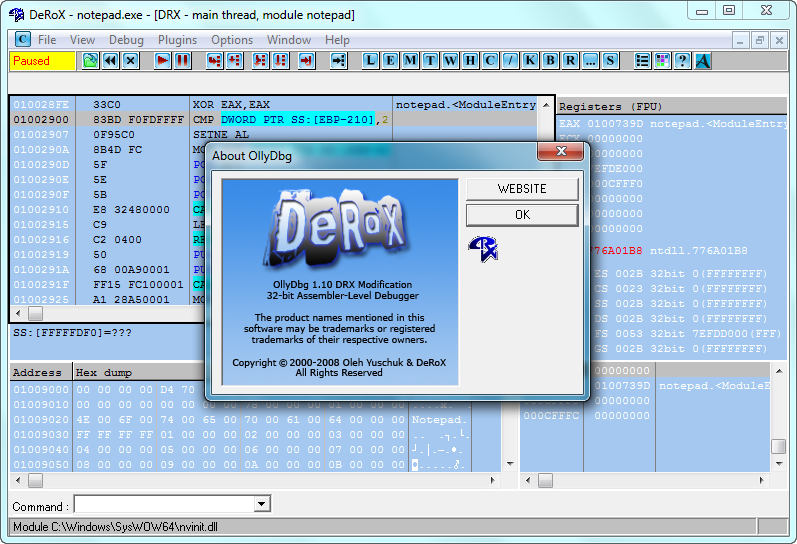
Task: Click the Pause execution toolbar icon
Action: (x=183, y=61)
